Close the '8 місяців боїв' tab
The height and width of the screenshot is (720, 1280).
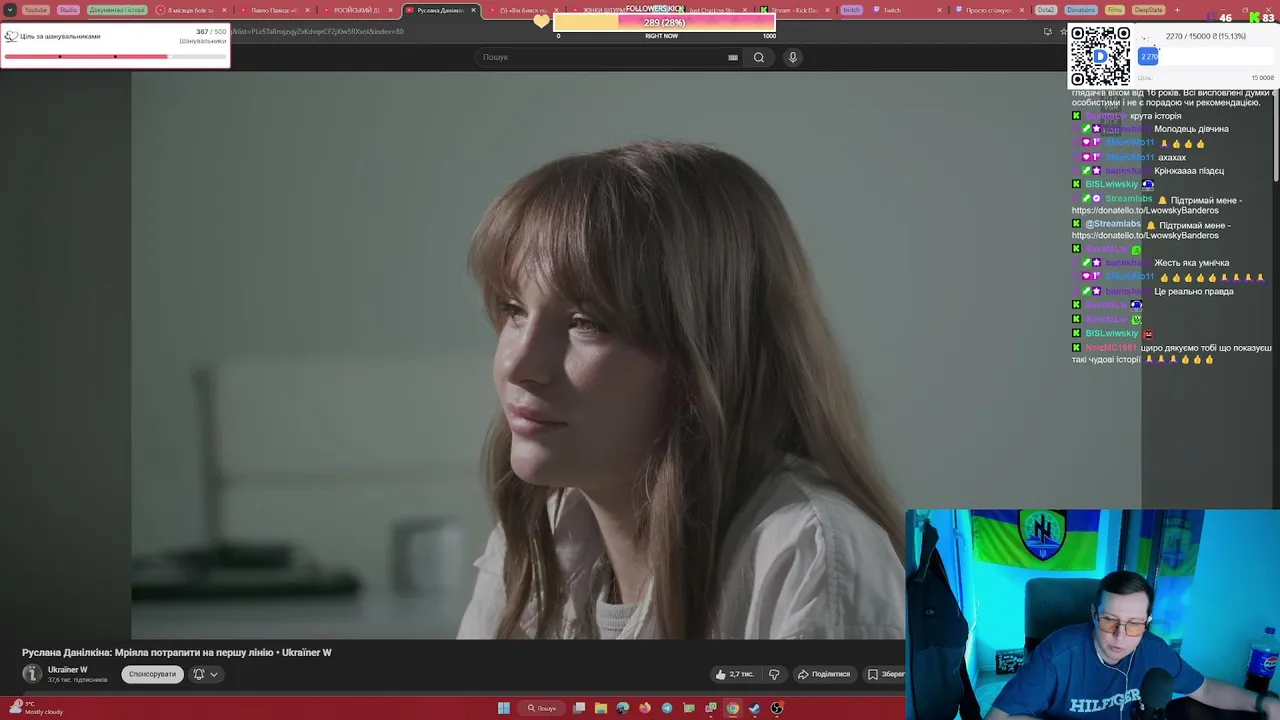(222, 10)
